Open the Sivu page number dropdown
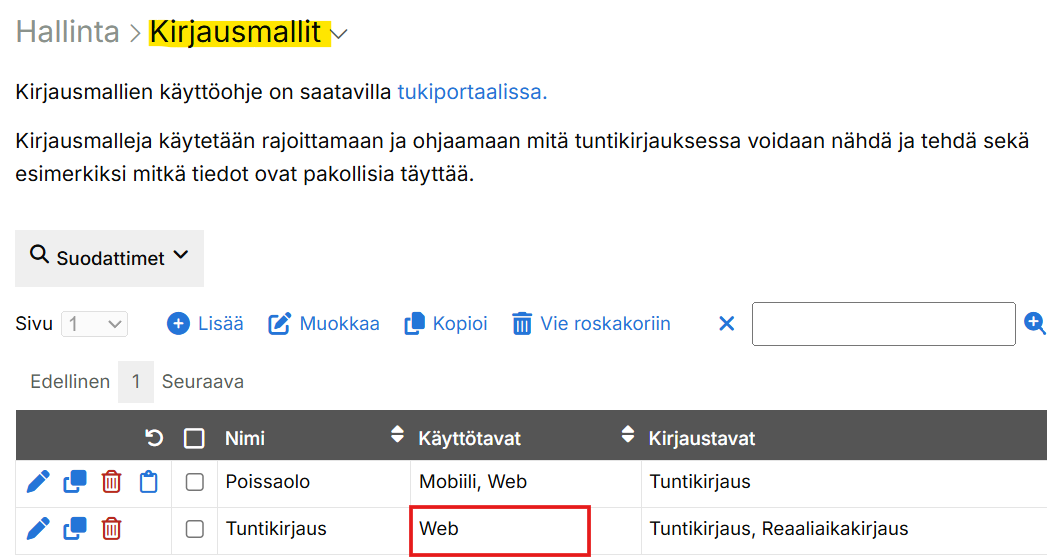The height and width of the screenshot is (558, 1047). (x=95, y=324)
